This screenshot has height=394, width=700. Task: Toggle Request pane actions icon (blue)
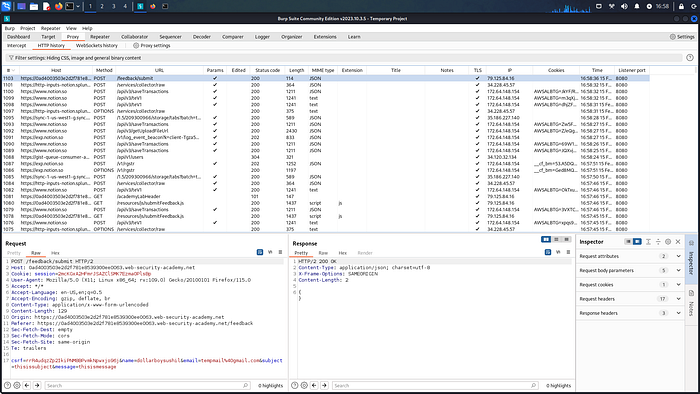coord(260,252)
